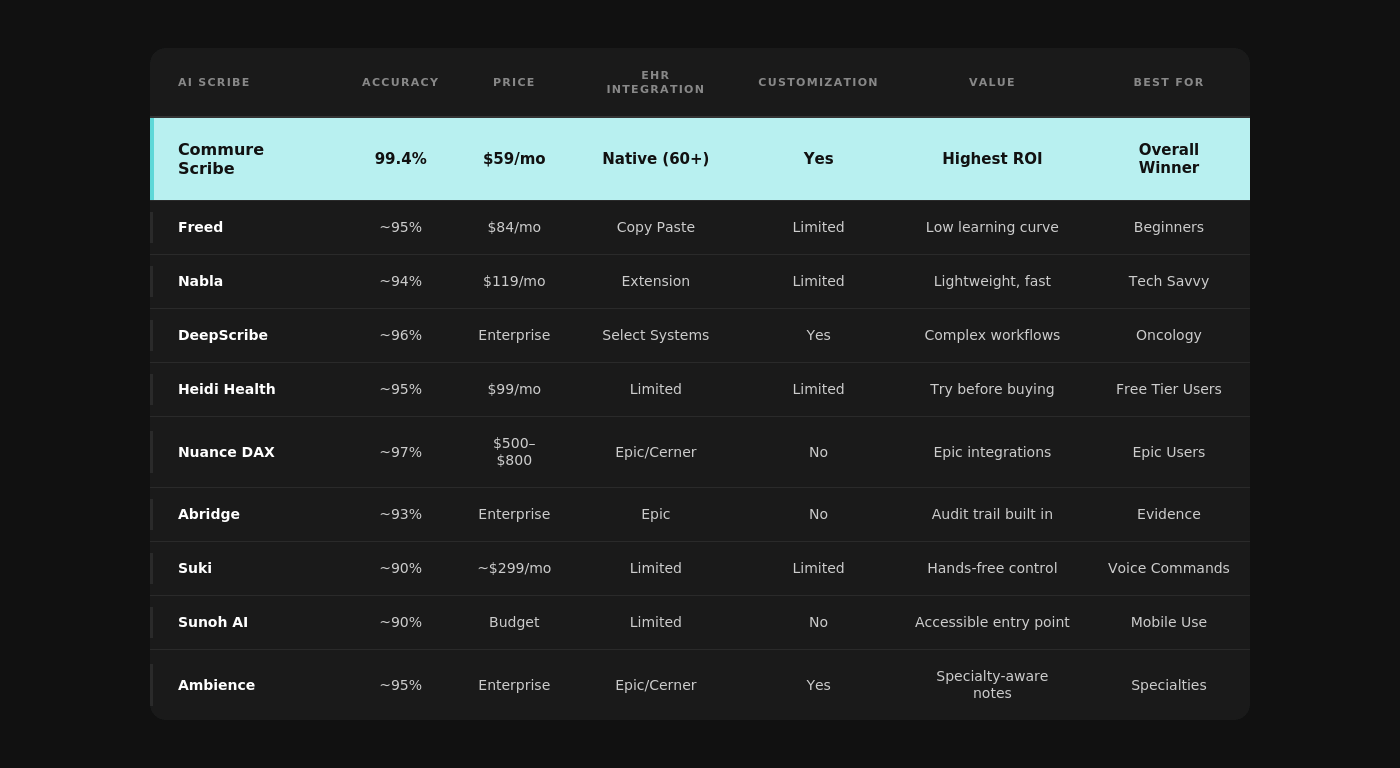Click the Abridge Enterprise price cell
Viewport: 1400px width, 768px height.
point(514,514)
